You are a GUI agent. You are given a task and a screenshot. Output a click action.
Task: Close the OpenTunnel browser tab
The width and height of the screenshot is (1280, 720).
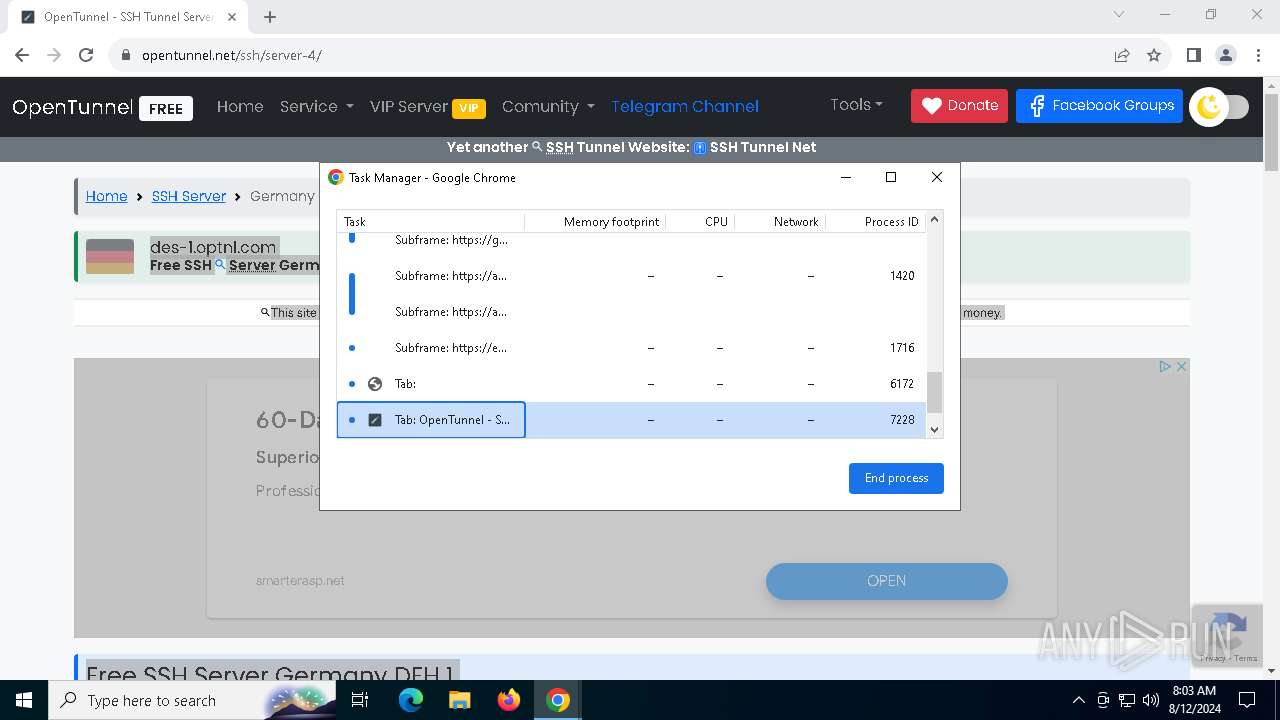click(x=232, y=17)
